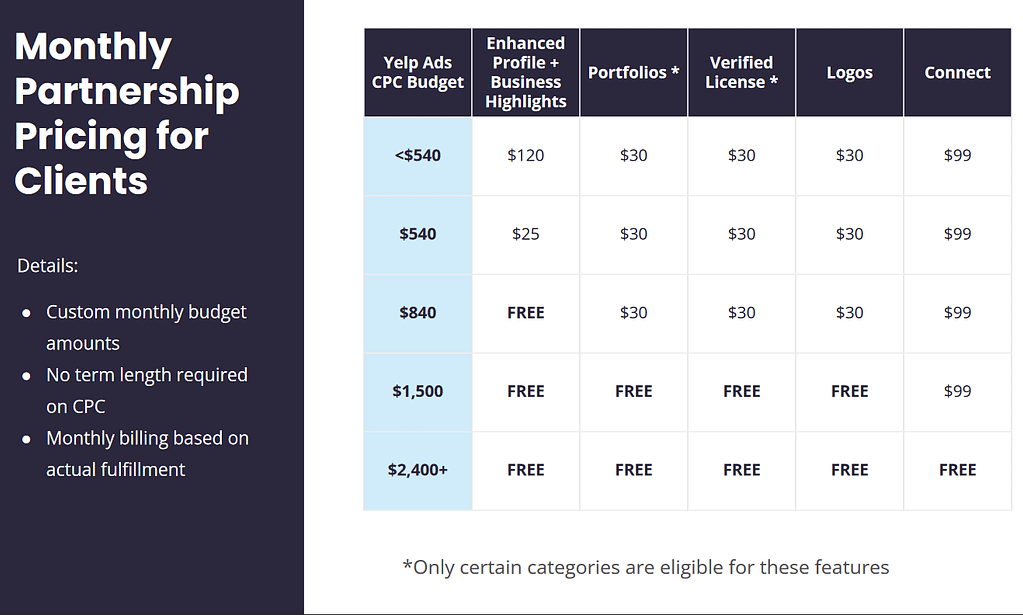
Task: Click the $120 Enhanced Profile price cell
Action: pos(525,156)
